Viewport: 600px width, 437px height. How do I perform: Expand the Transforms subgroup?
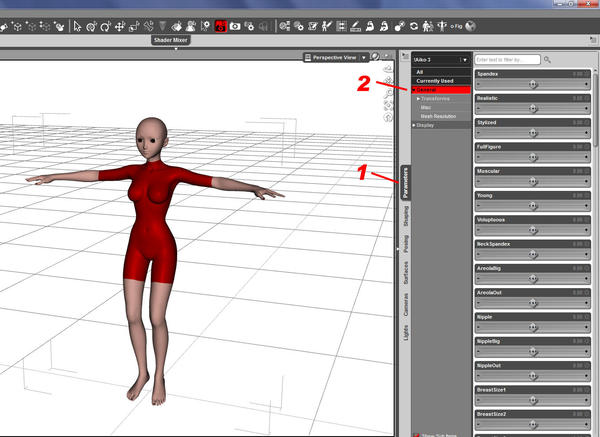pos(418,99)
